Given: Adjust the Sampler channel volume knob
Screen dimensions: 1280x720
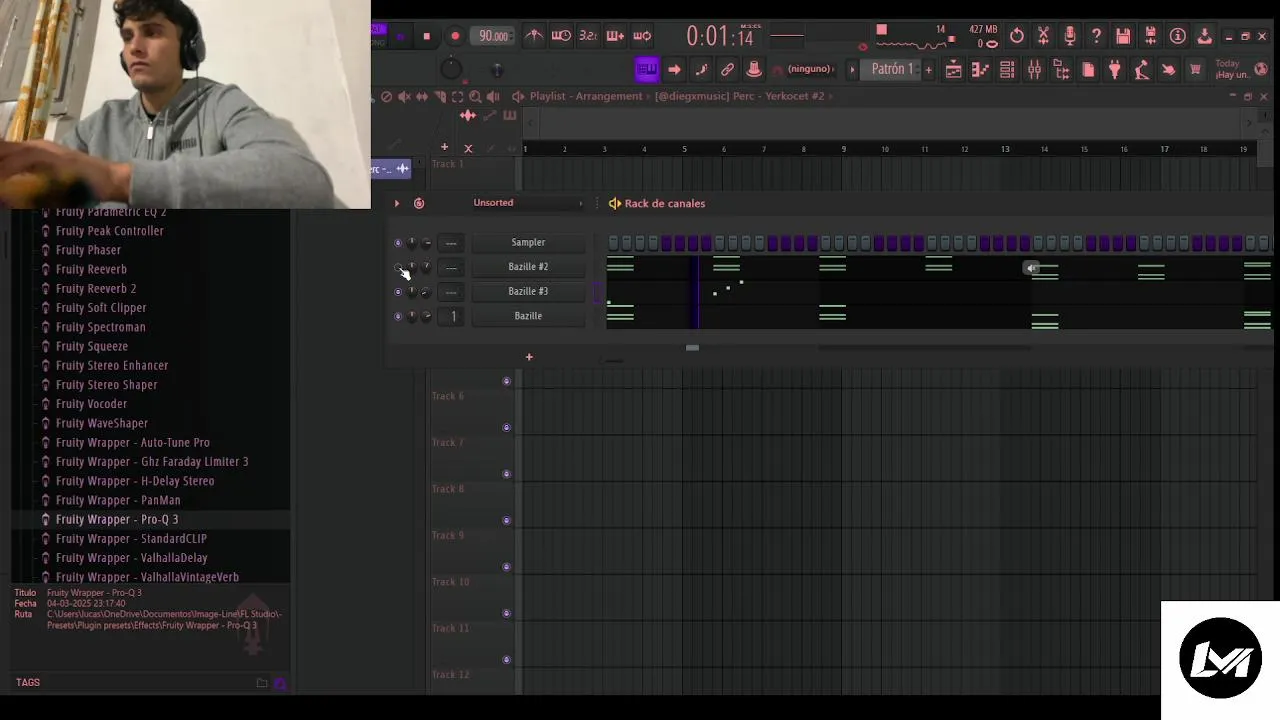Looking at the screenshot, I should click(426, 243).
